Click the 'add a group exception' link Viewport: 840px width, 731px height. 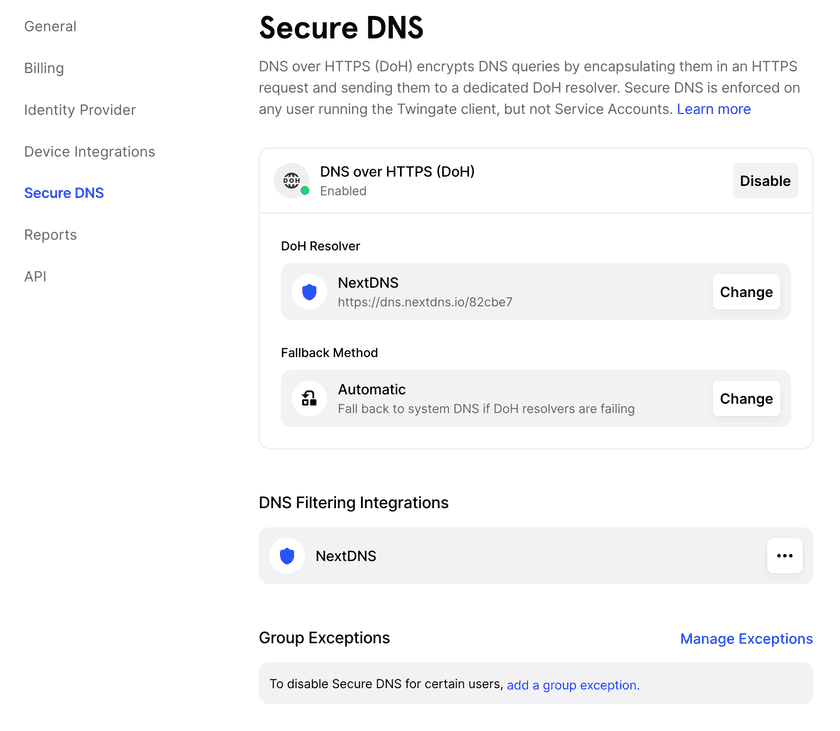coord(573,685)
